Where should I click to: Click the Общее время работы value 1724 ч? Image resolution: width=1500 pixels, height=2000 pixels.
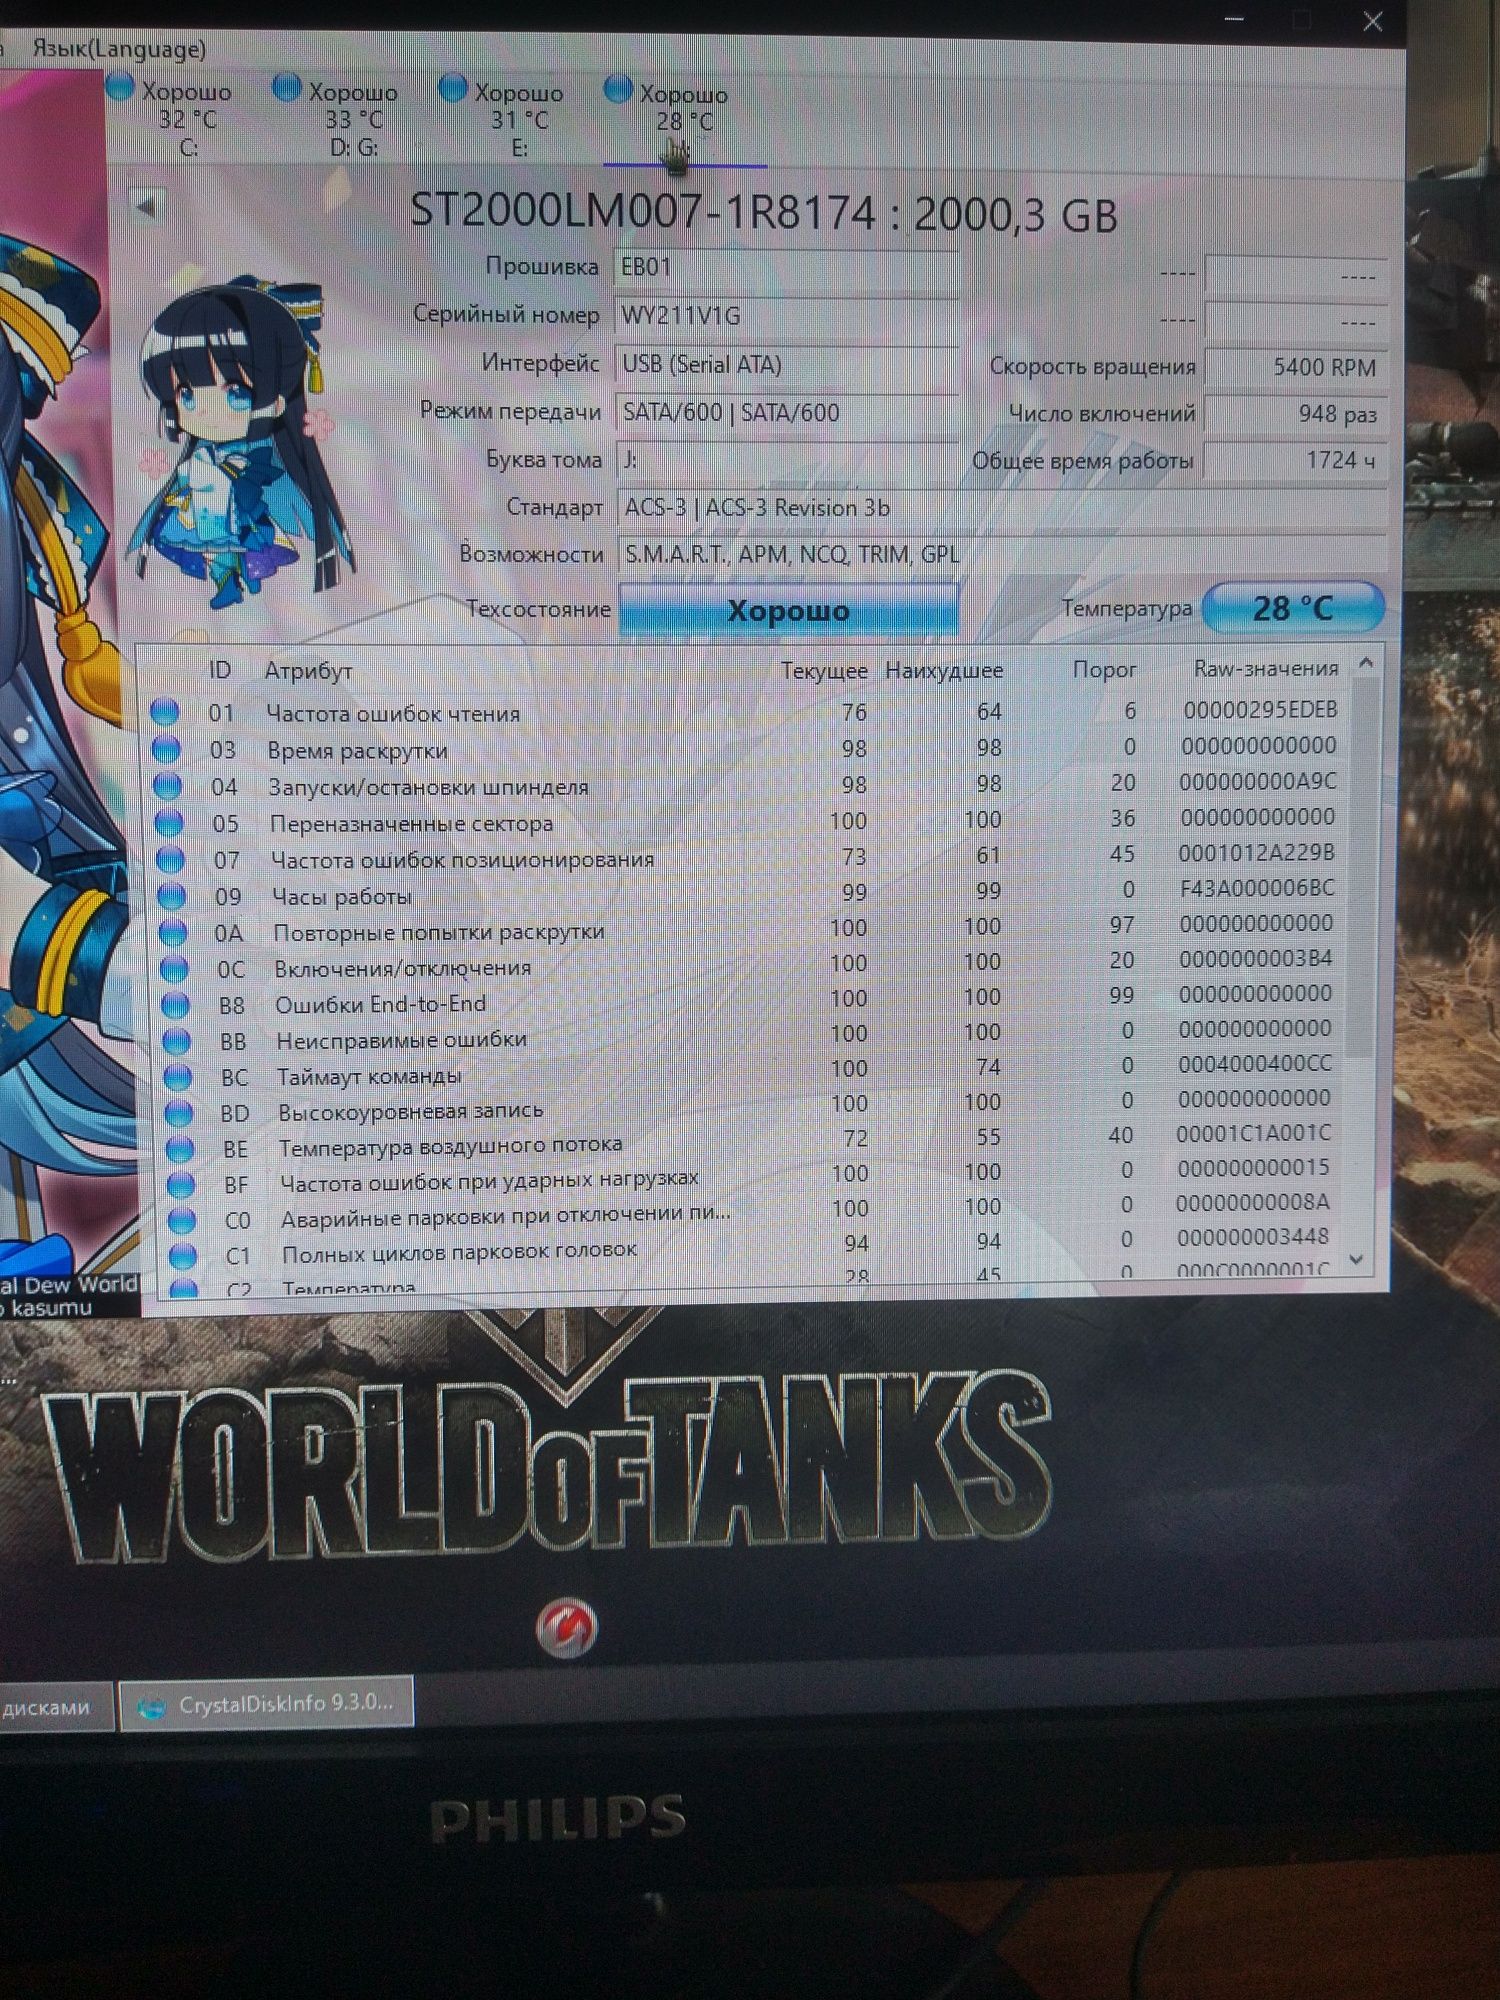click(1295, 461)
